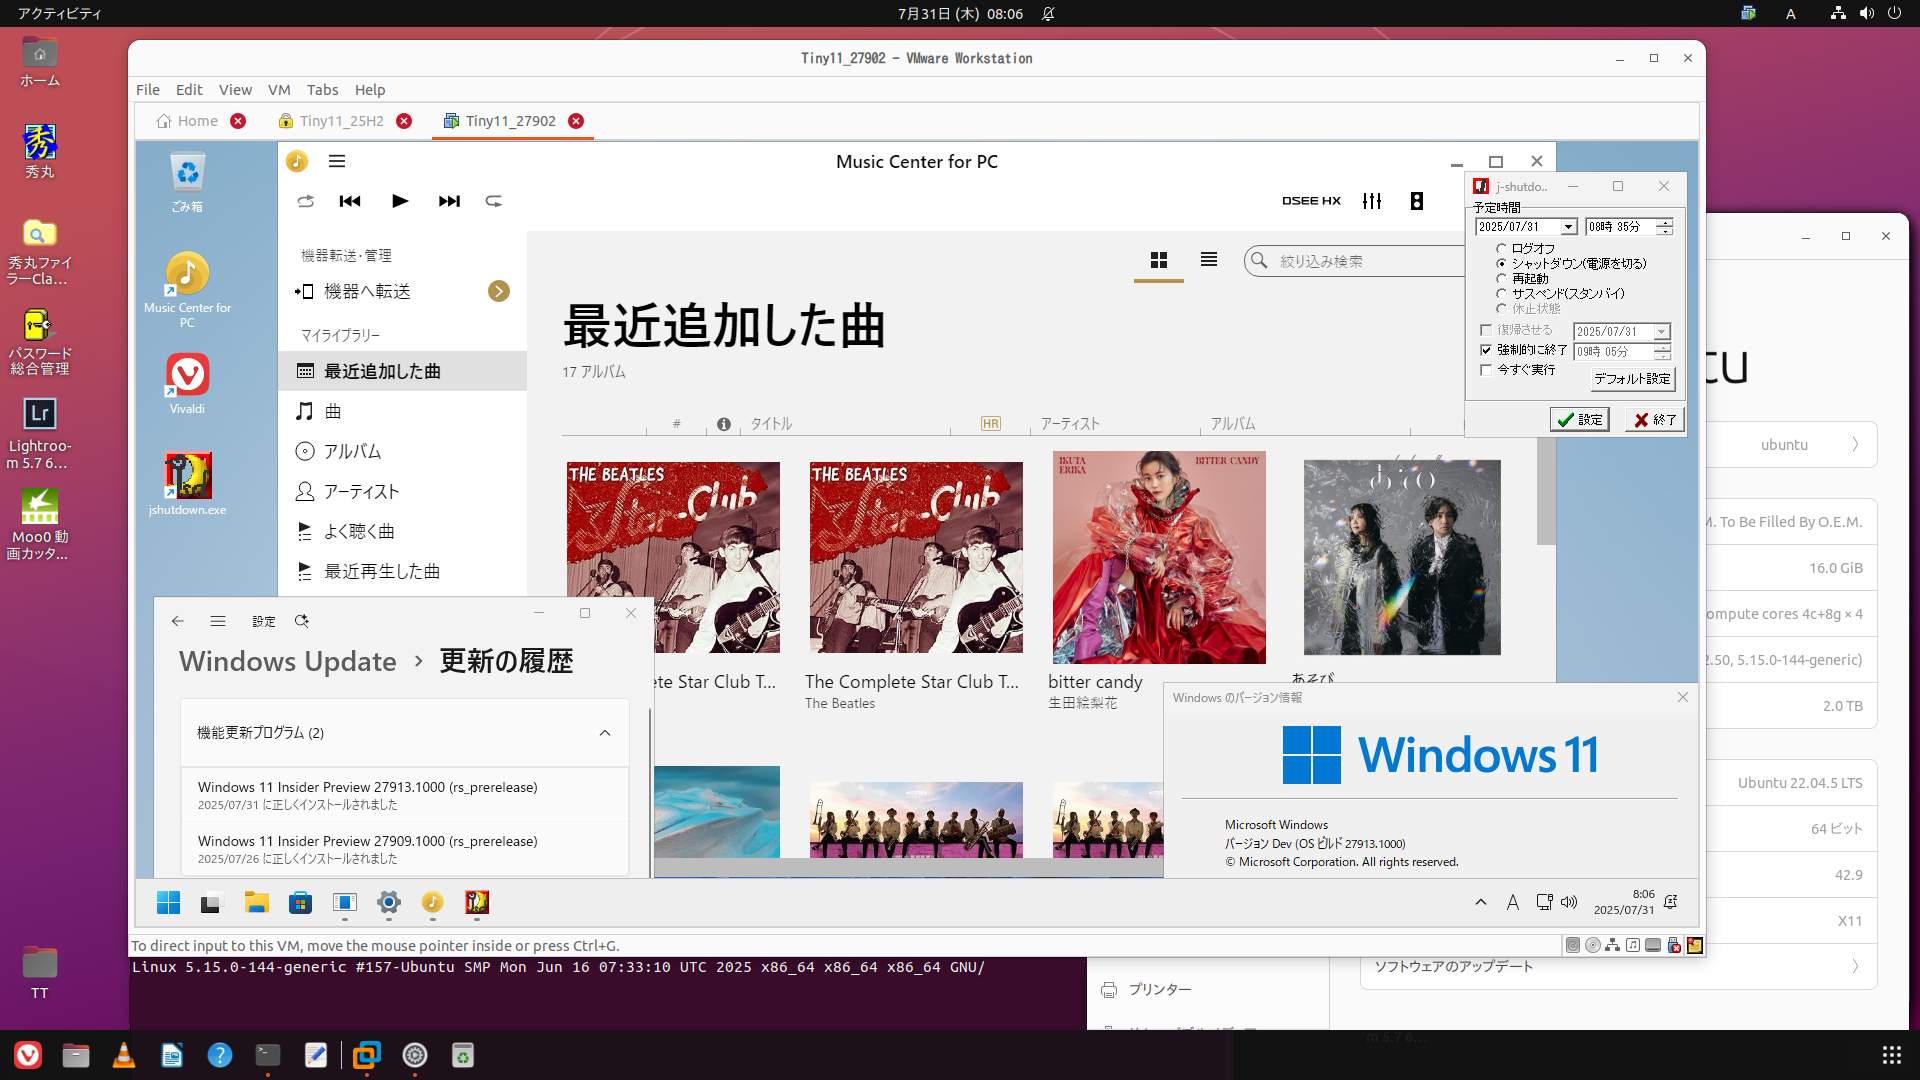Sort by the タイトル column header
The width and height of the screenshot is (1920, 1080).
point(771,424)
